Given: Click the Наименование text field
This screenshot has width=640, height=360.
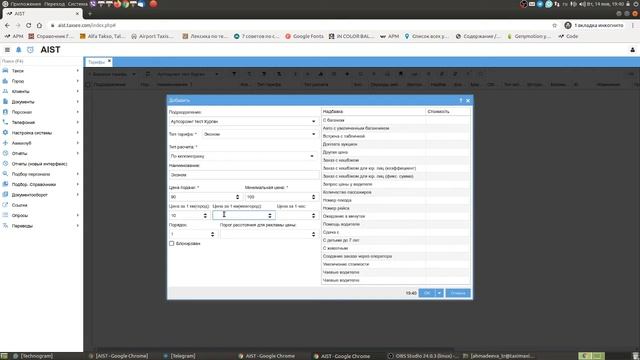Looking at the screenshot, I should point(244,175).
